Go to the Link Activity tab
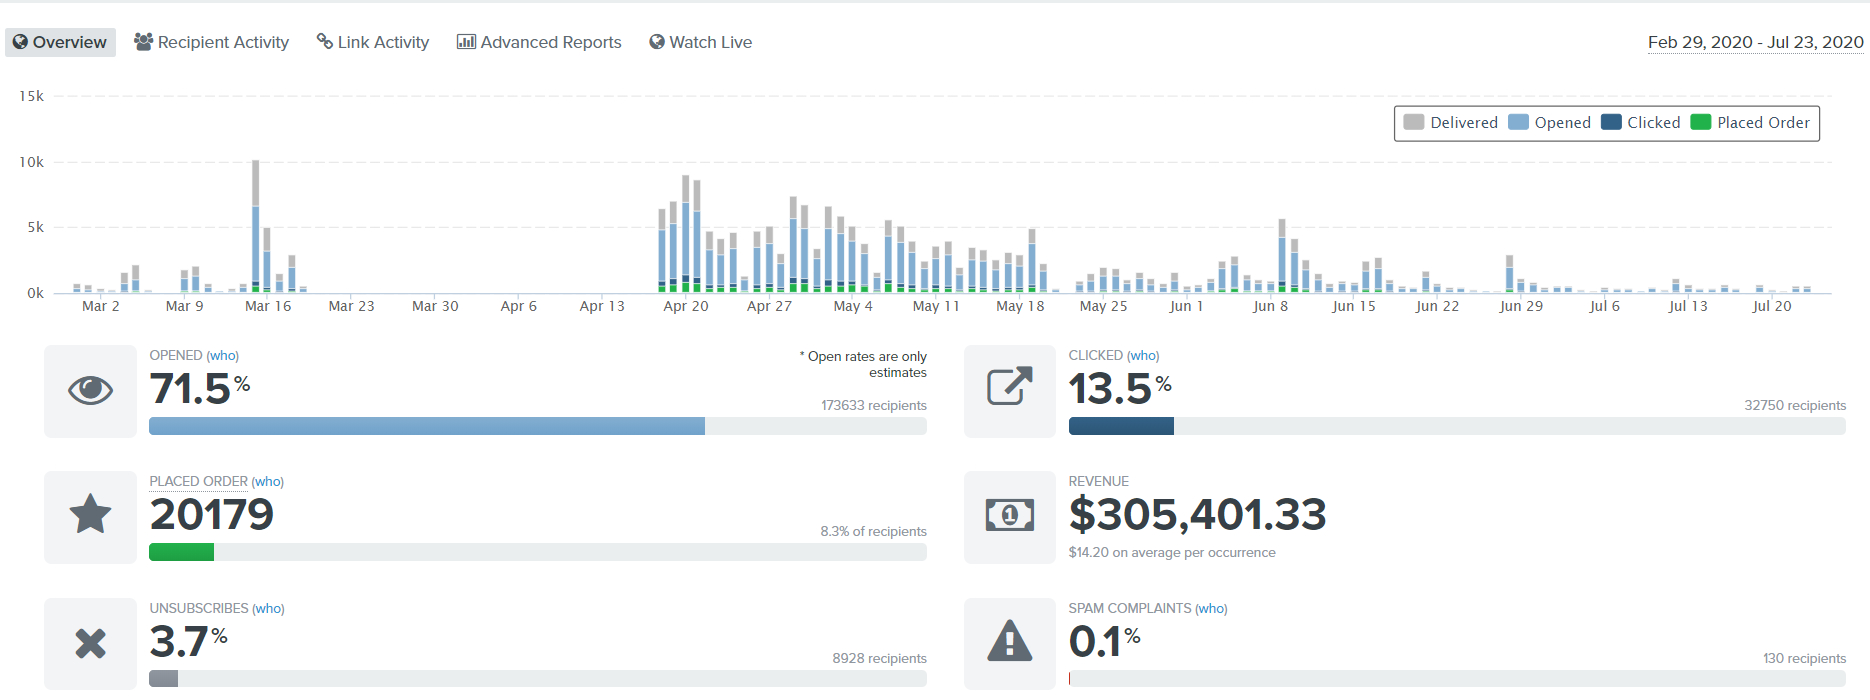The image size is (1870, 700). coord(373,42)
